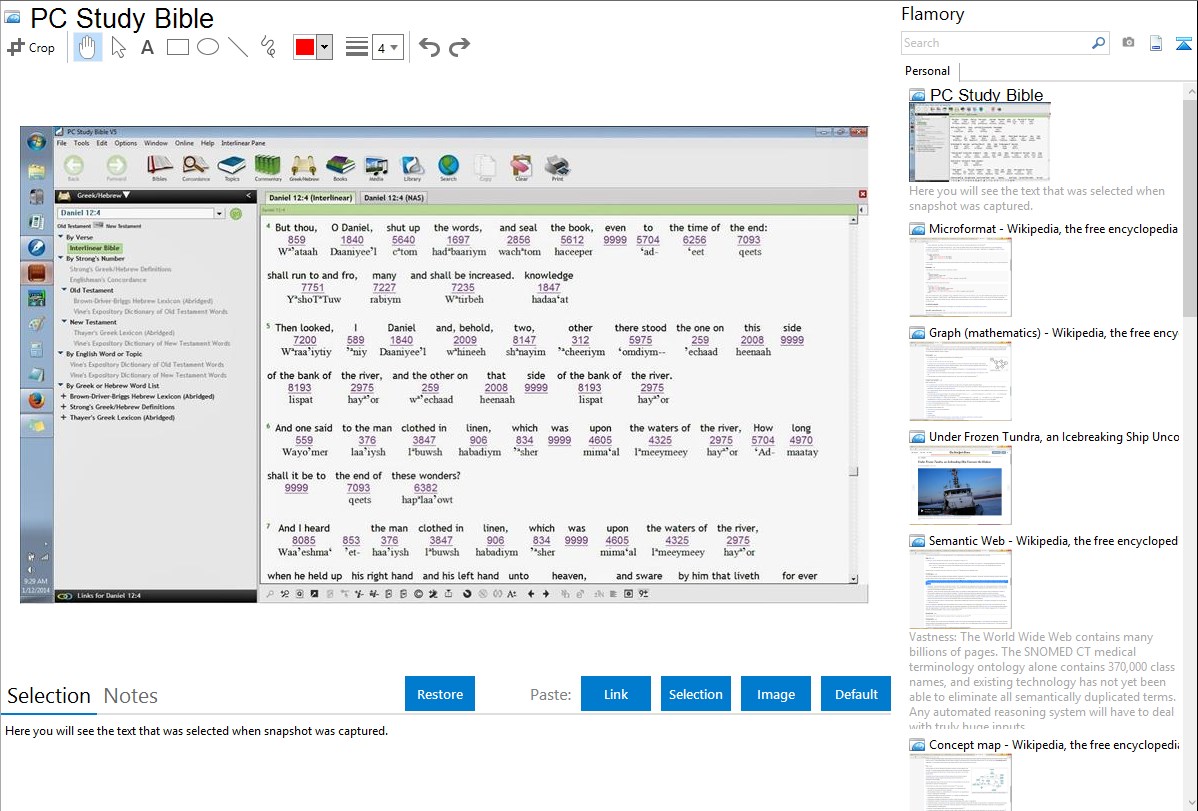1198x811 pixels.
Task: Click the Books stack icon in PC Study Bible
Action: pyautogui.click(x=340, y=167)
